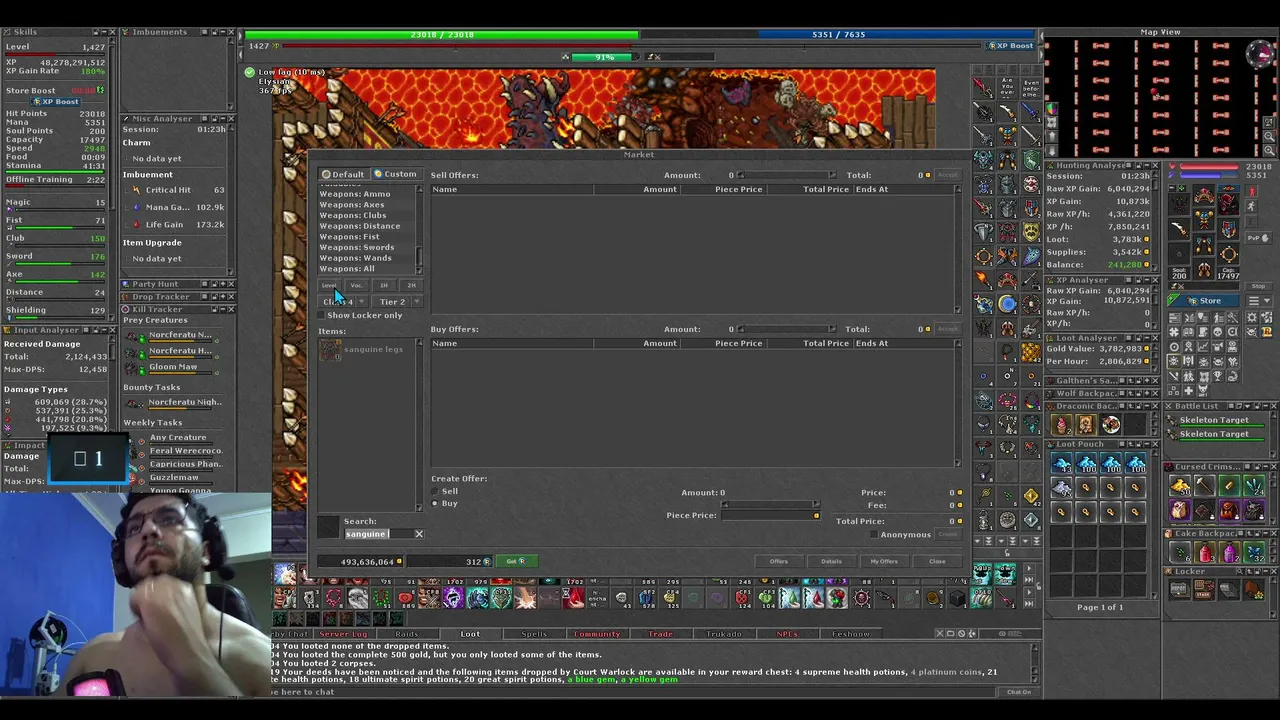The image size is (1280, 720).
Task: Select the Sell radio under Create Offer
Action: coord(435,492)
